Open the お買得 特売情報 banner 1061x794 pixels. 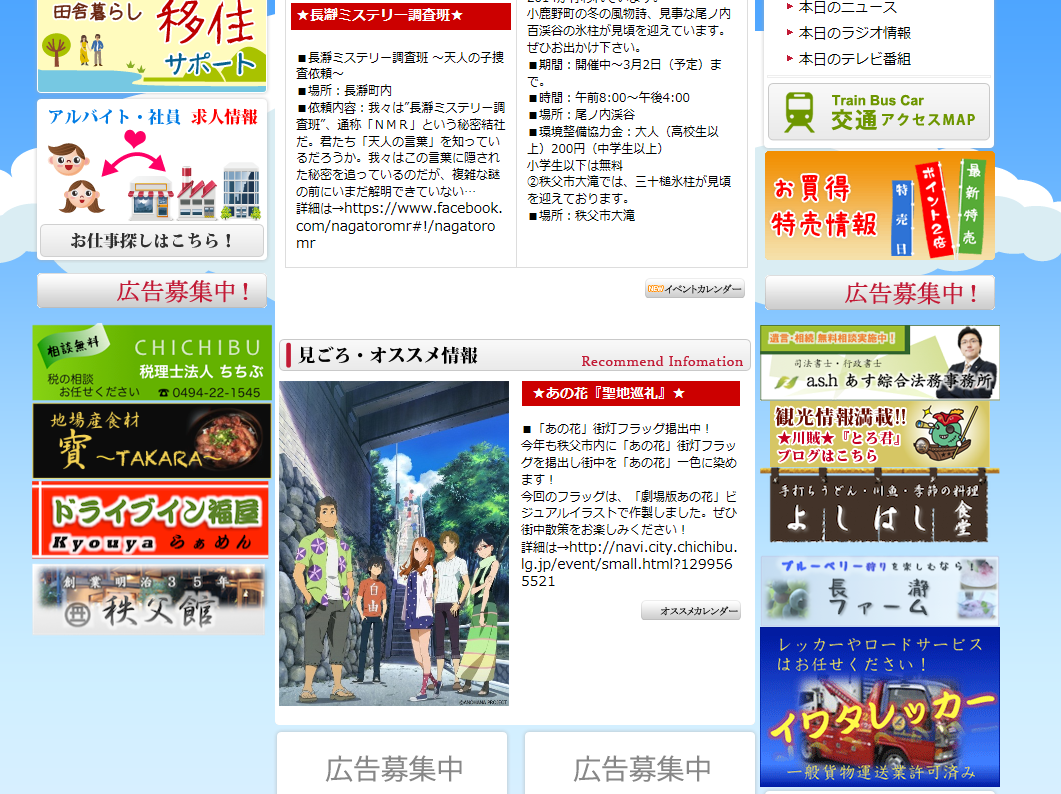pyautogui.click(x=880, y=205)
